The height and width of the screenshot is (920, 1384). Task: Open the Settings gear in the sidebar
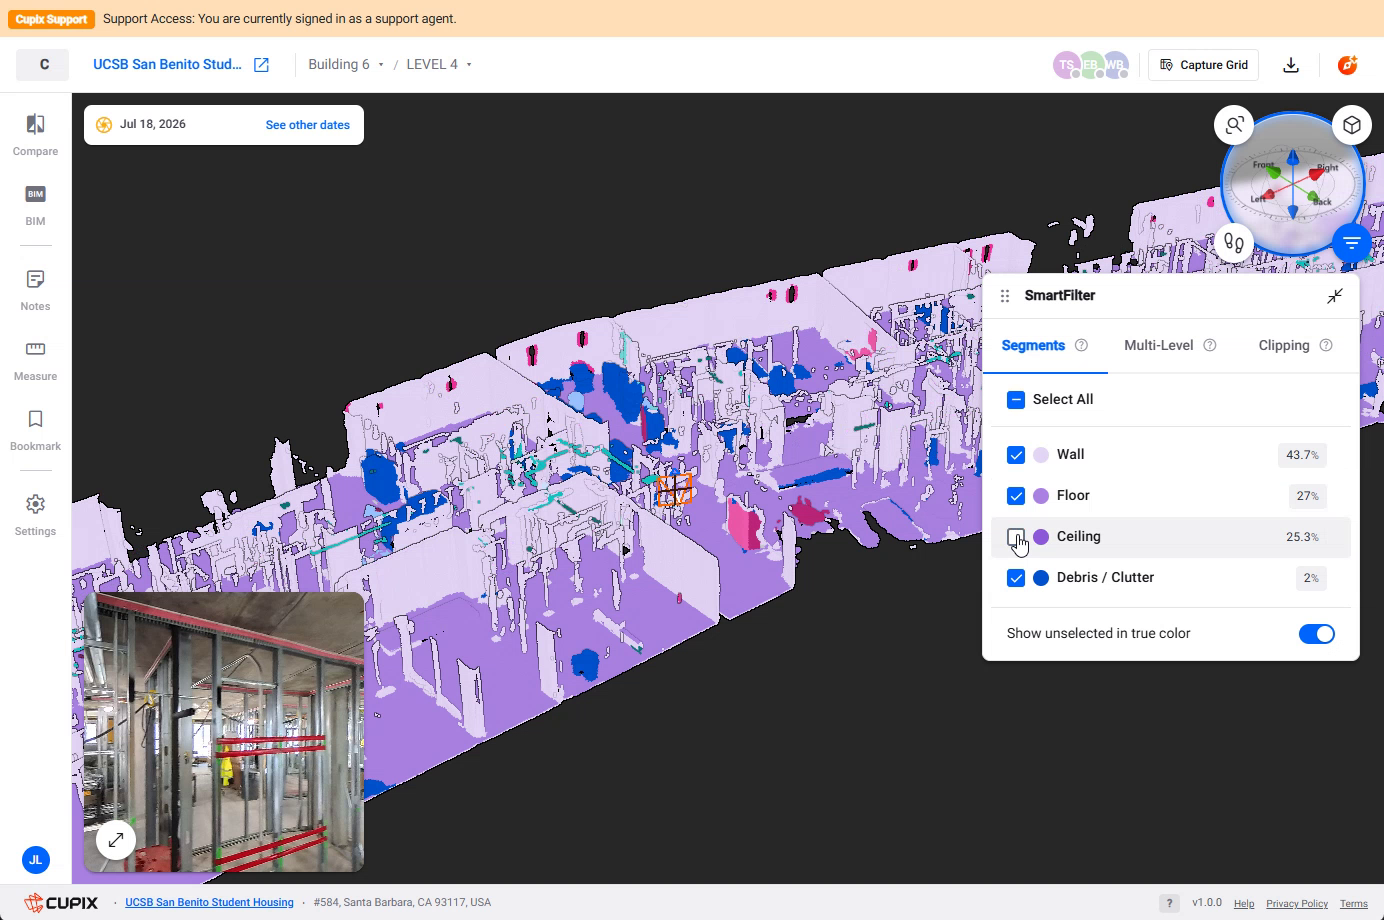[x=35, y=515]
